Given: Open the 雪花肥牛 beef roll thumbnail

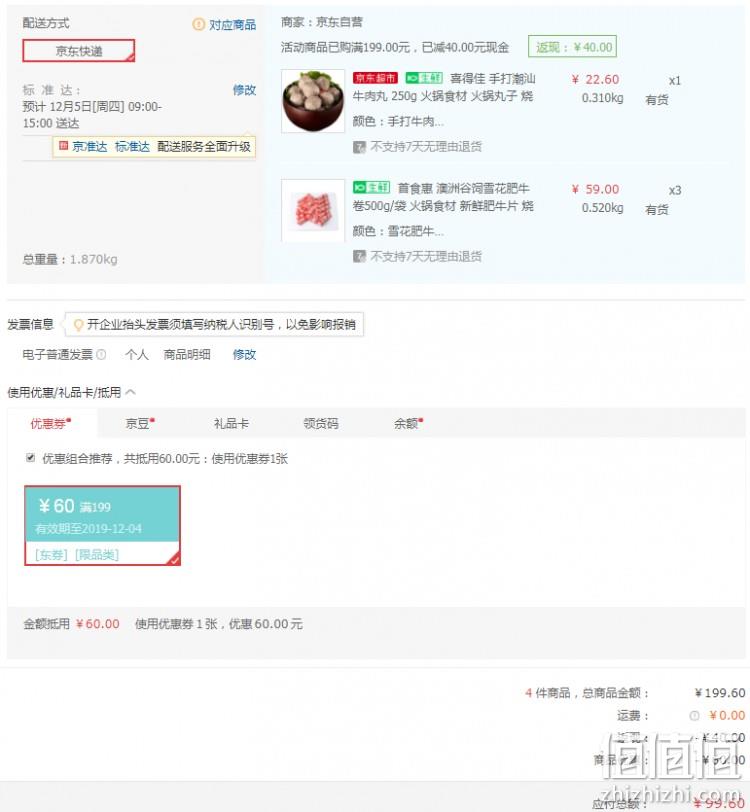Looking at the screenshot, I should point(313,211).
